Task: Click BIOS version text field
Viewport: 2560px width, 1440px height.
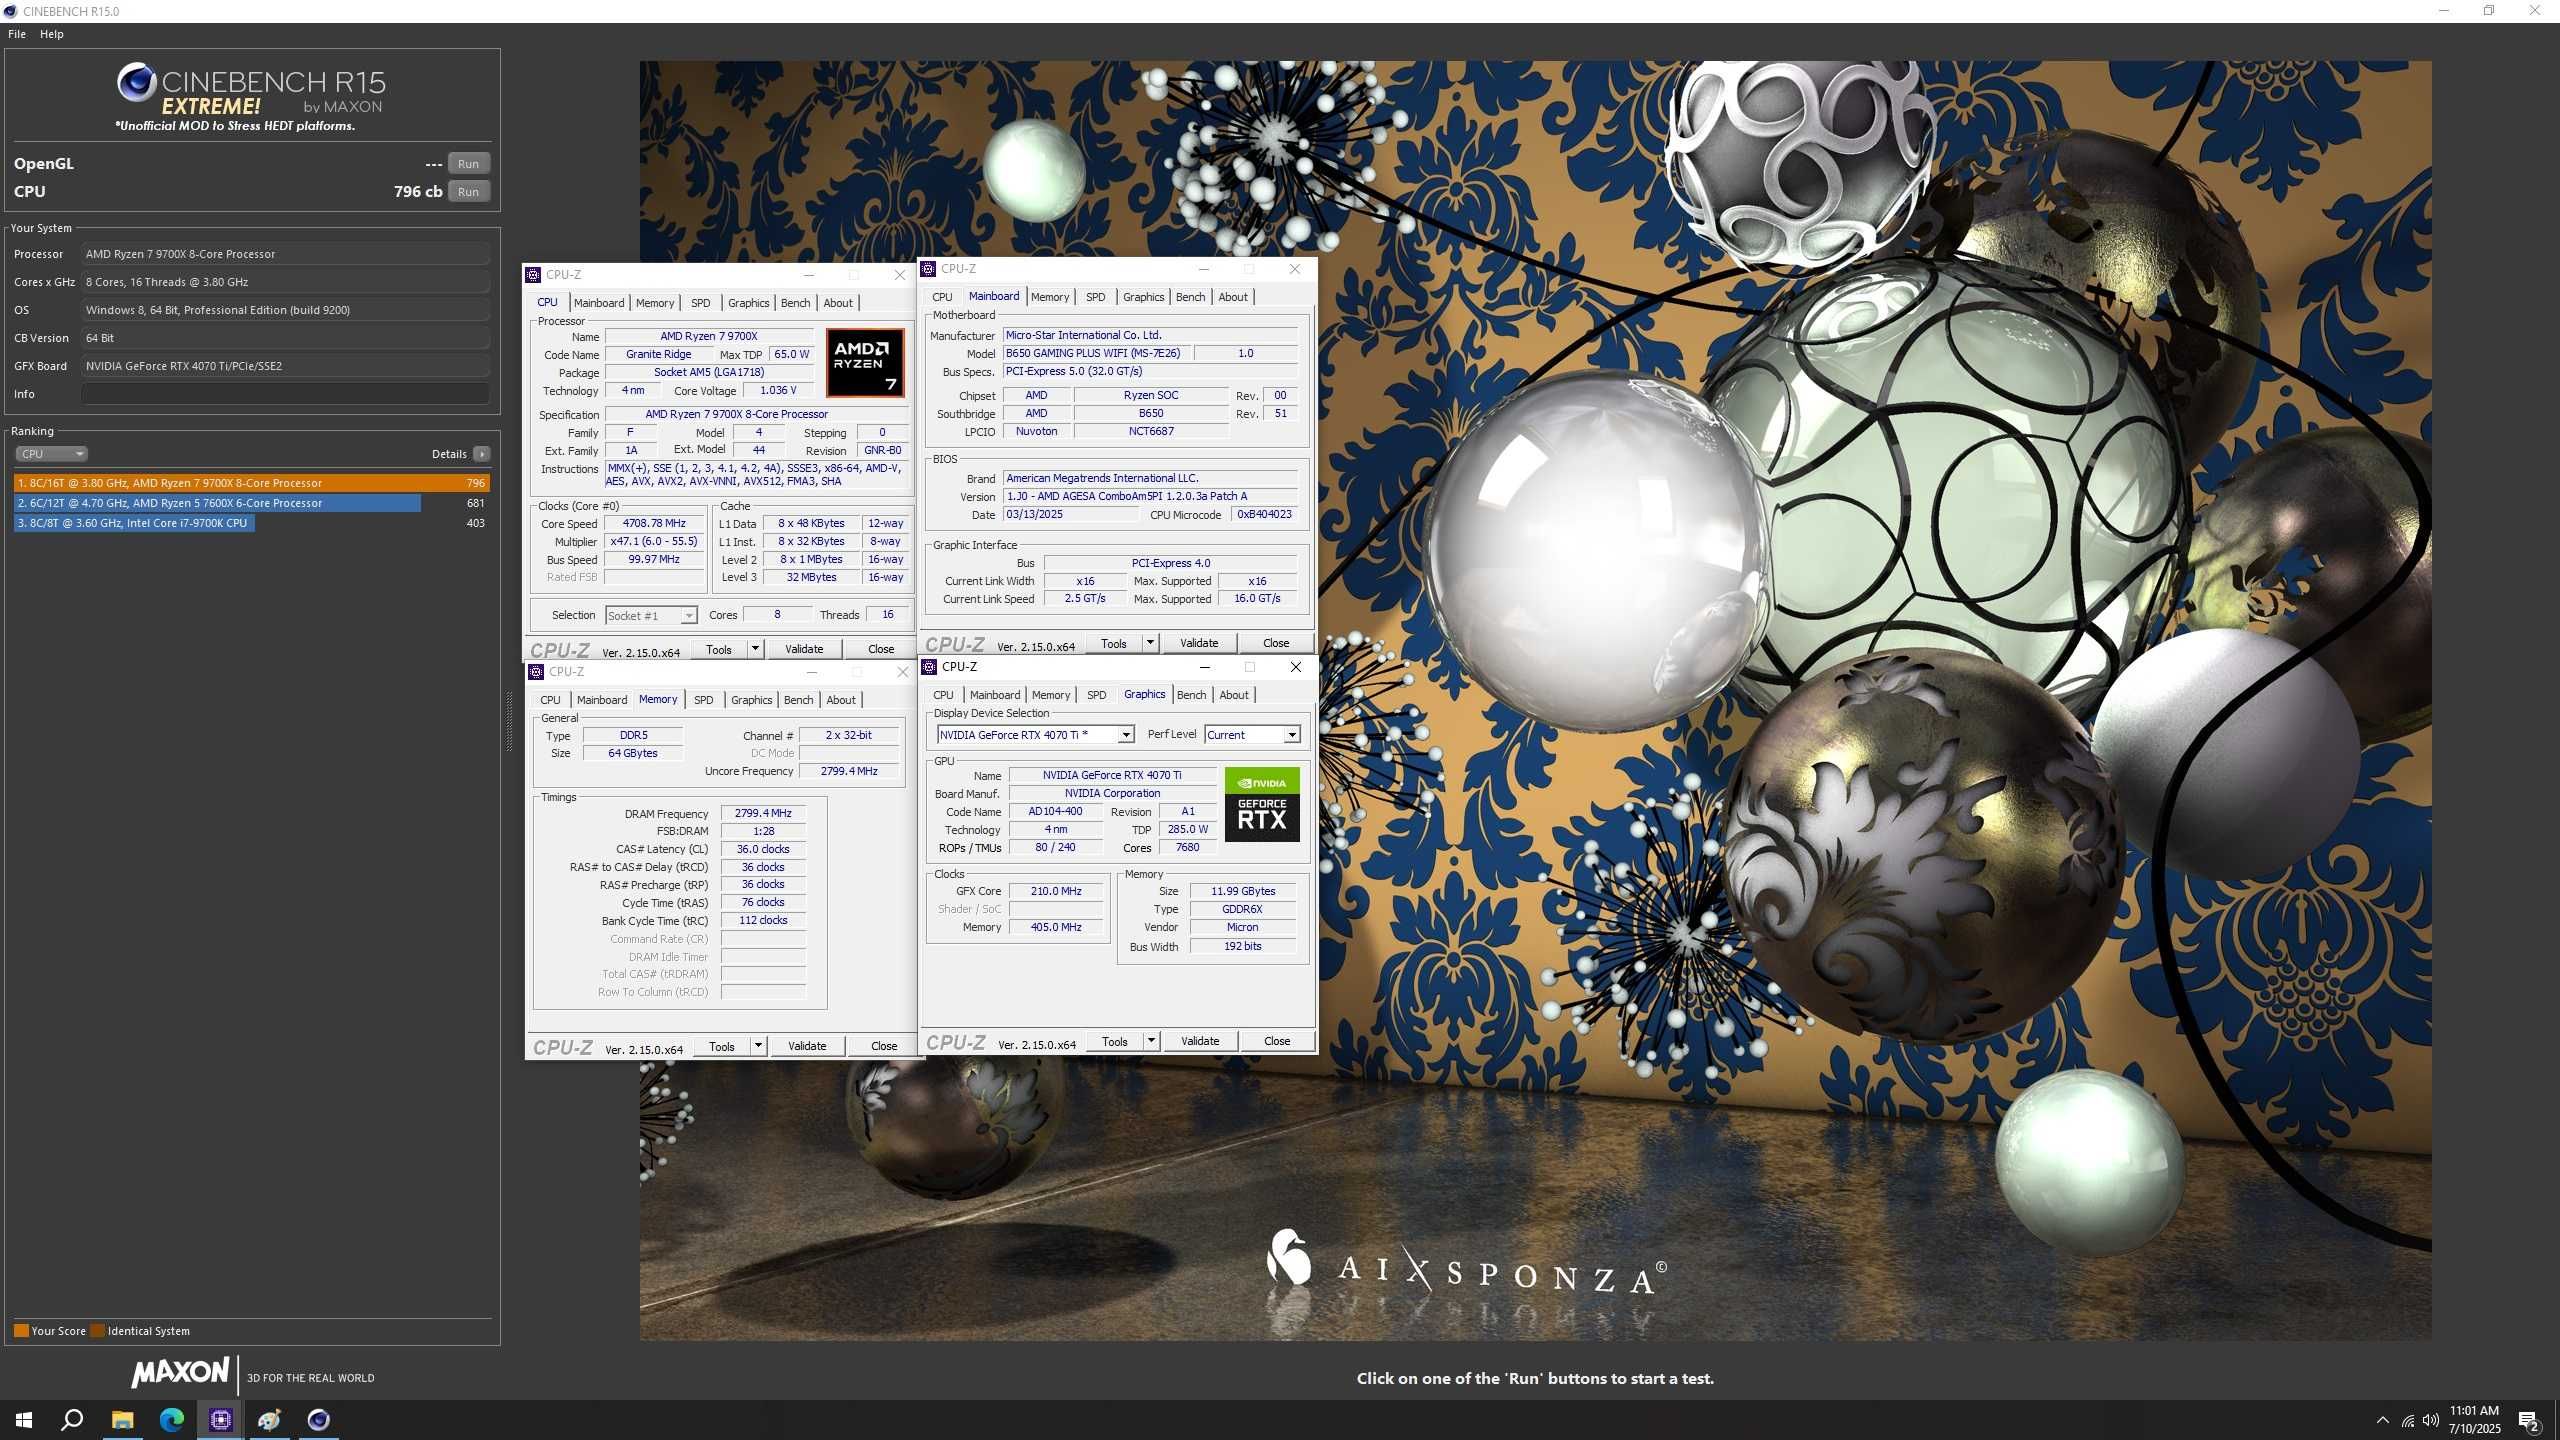Action: click(x=1150, y=496)
